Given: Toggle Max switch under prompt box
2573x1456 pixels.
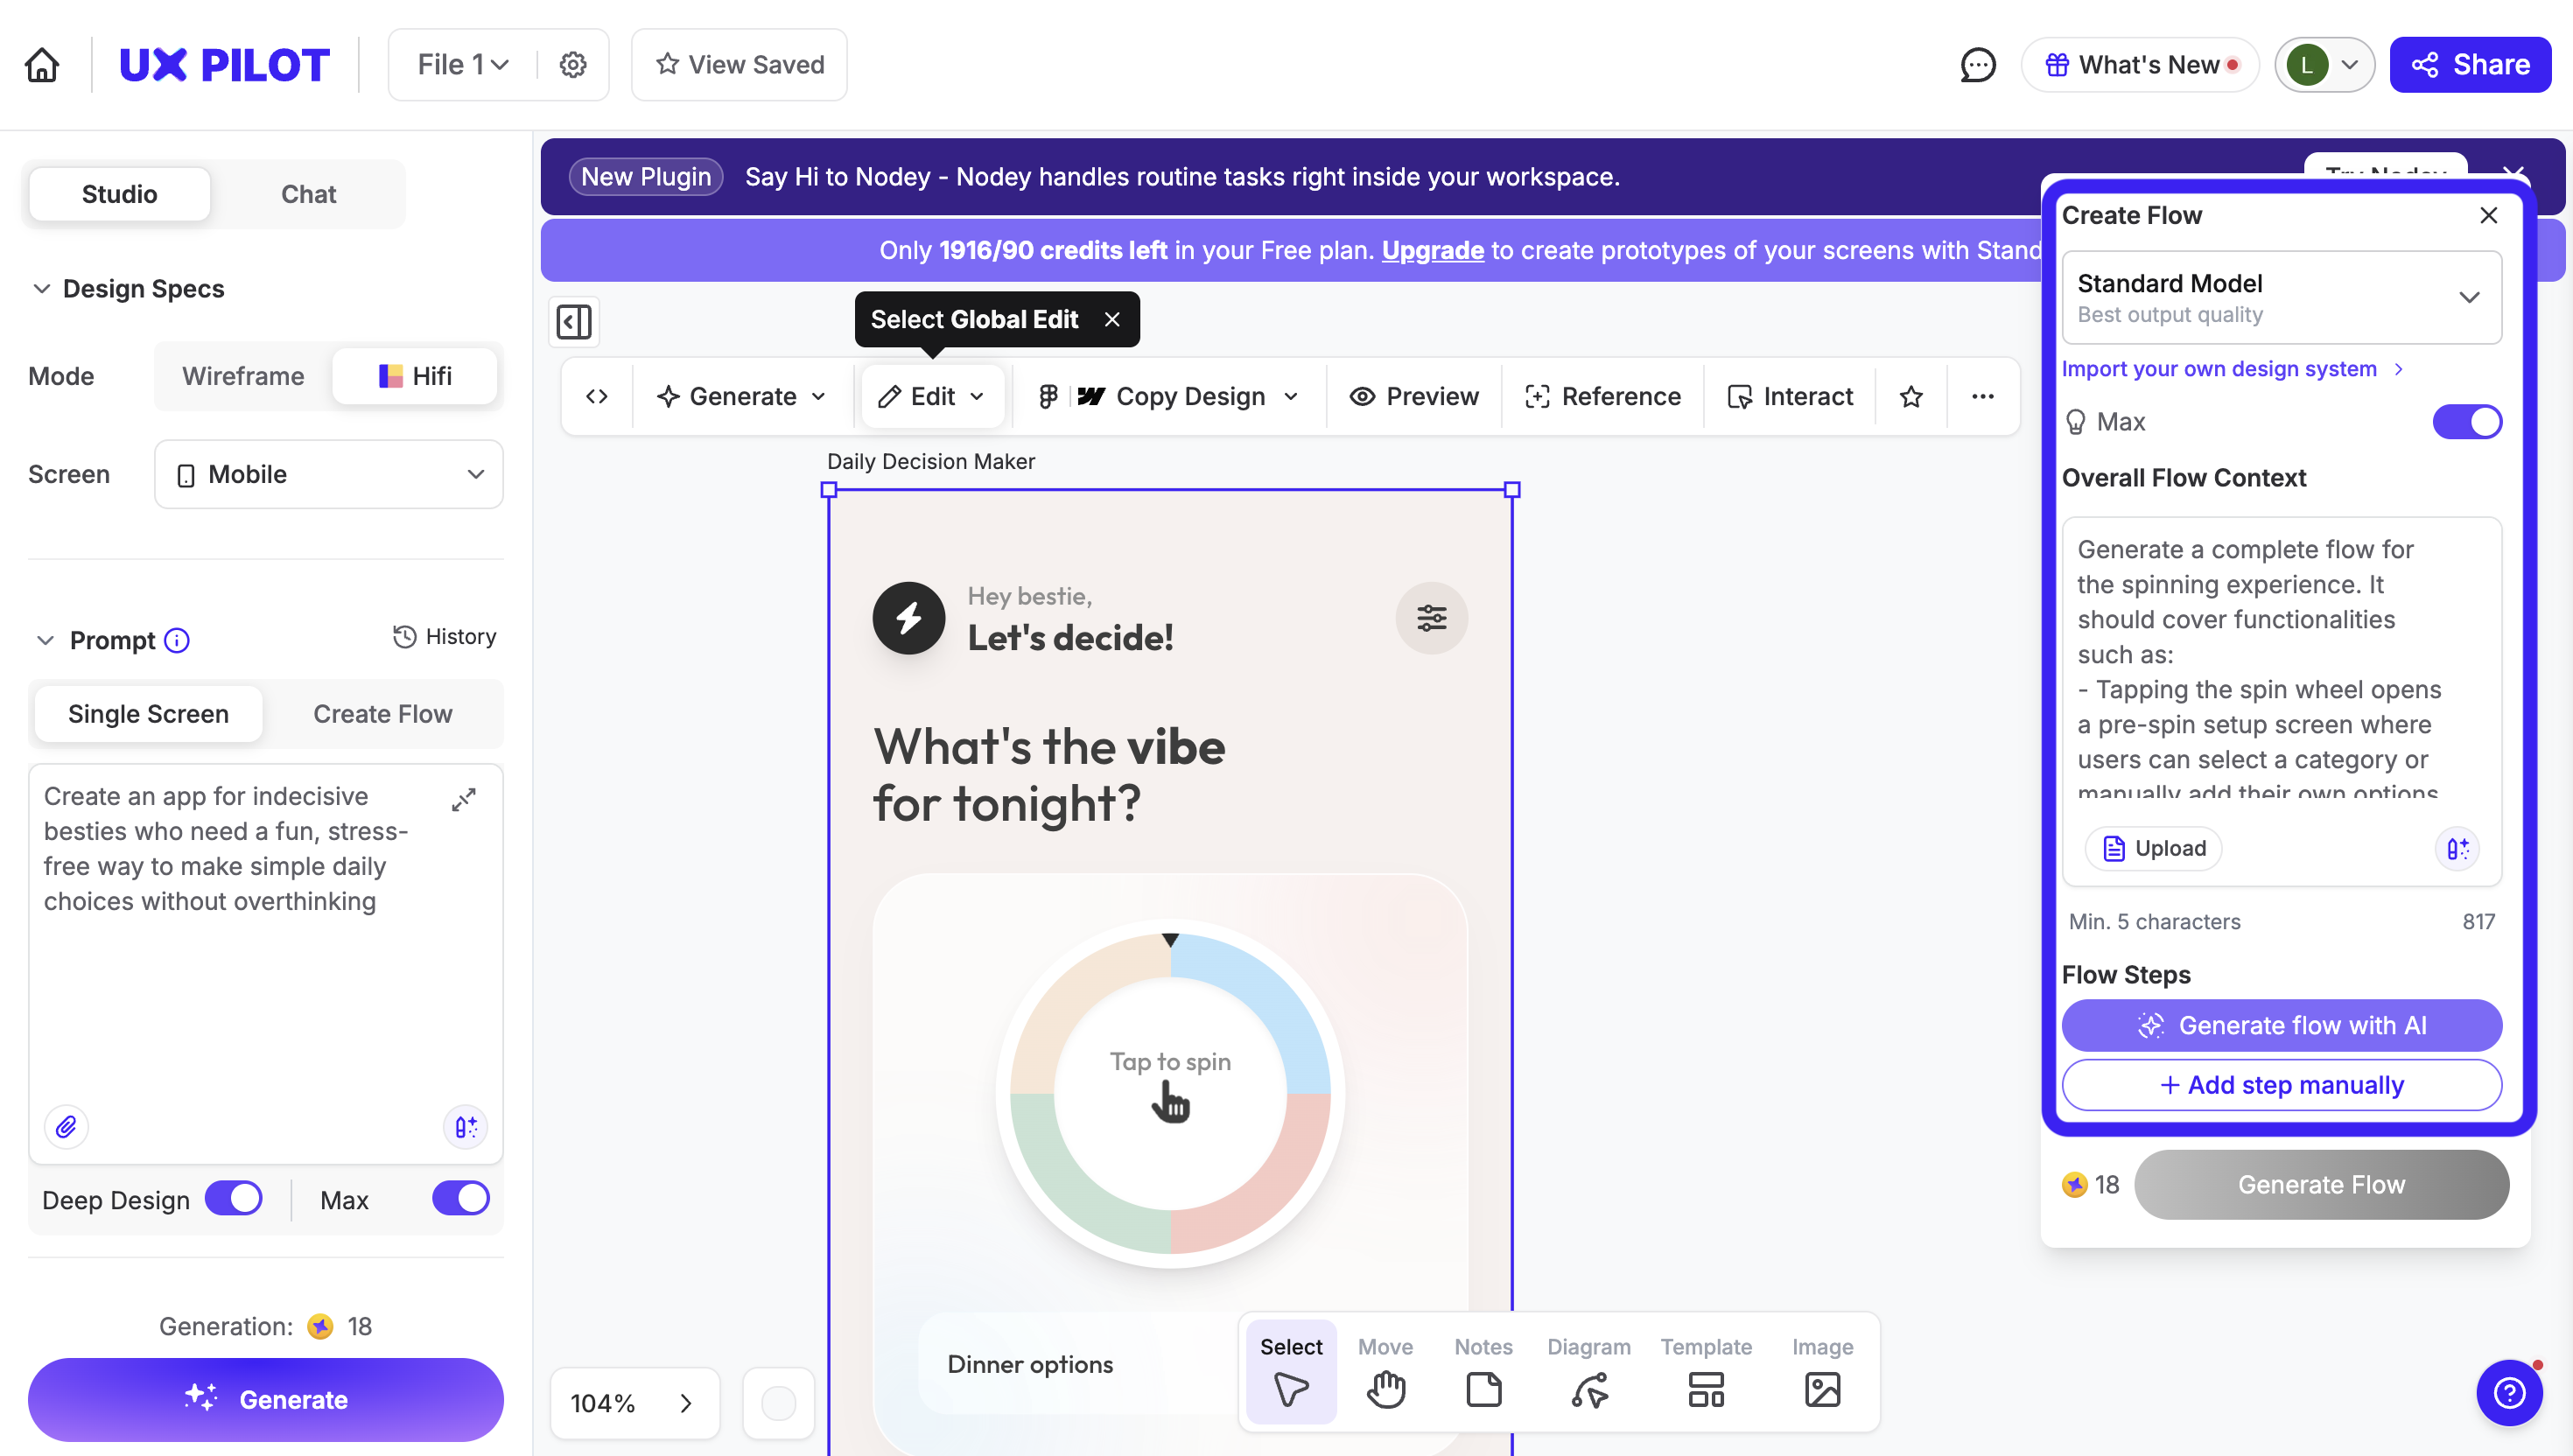Looking at the screenshot, I should [x=460, y=1198].
